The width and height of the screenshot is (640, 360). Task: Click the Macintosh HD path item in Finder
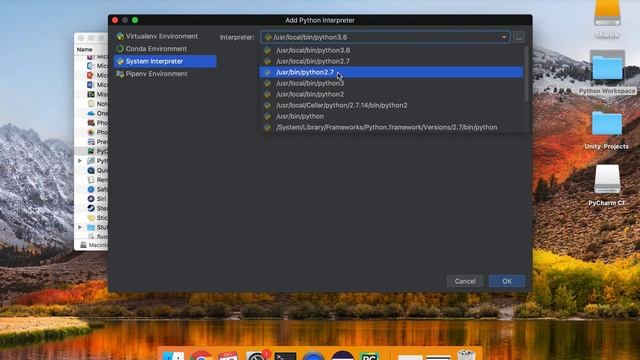(x=94, y=245)
